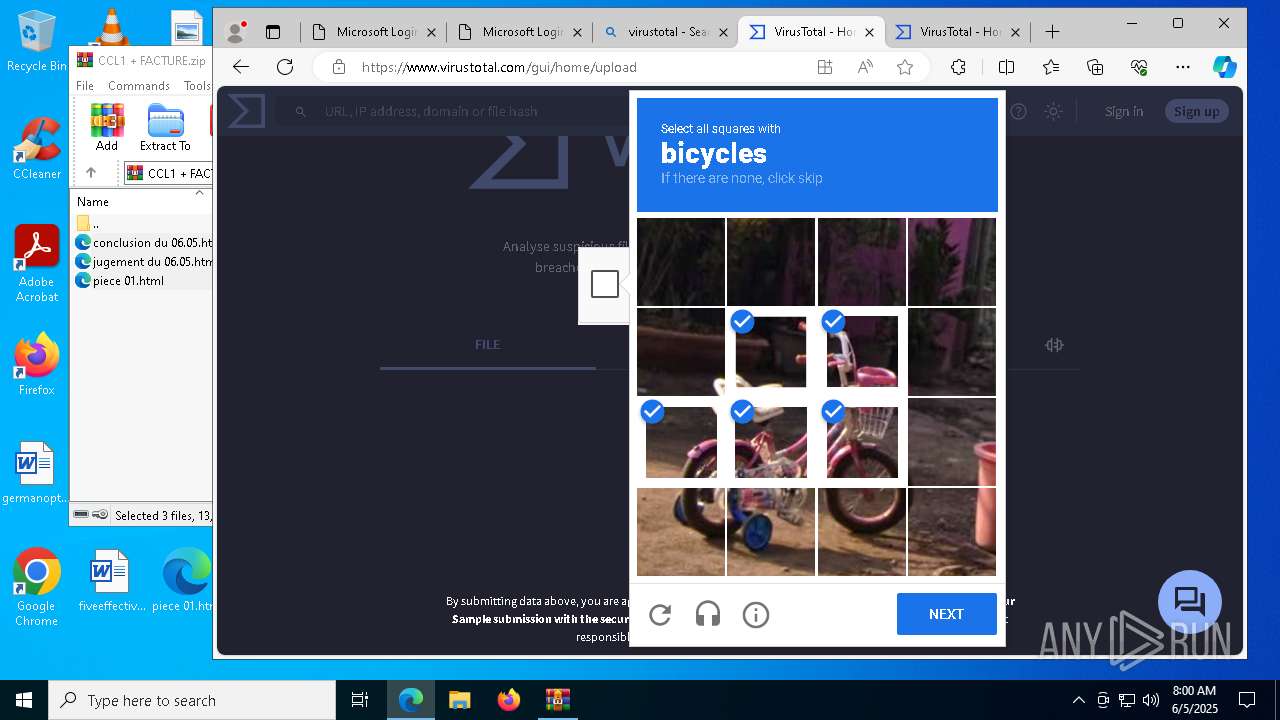Go up one folder in WinRAR
The height and width of the screenshot is (720, 1280).
click(x=90, y=173)
